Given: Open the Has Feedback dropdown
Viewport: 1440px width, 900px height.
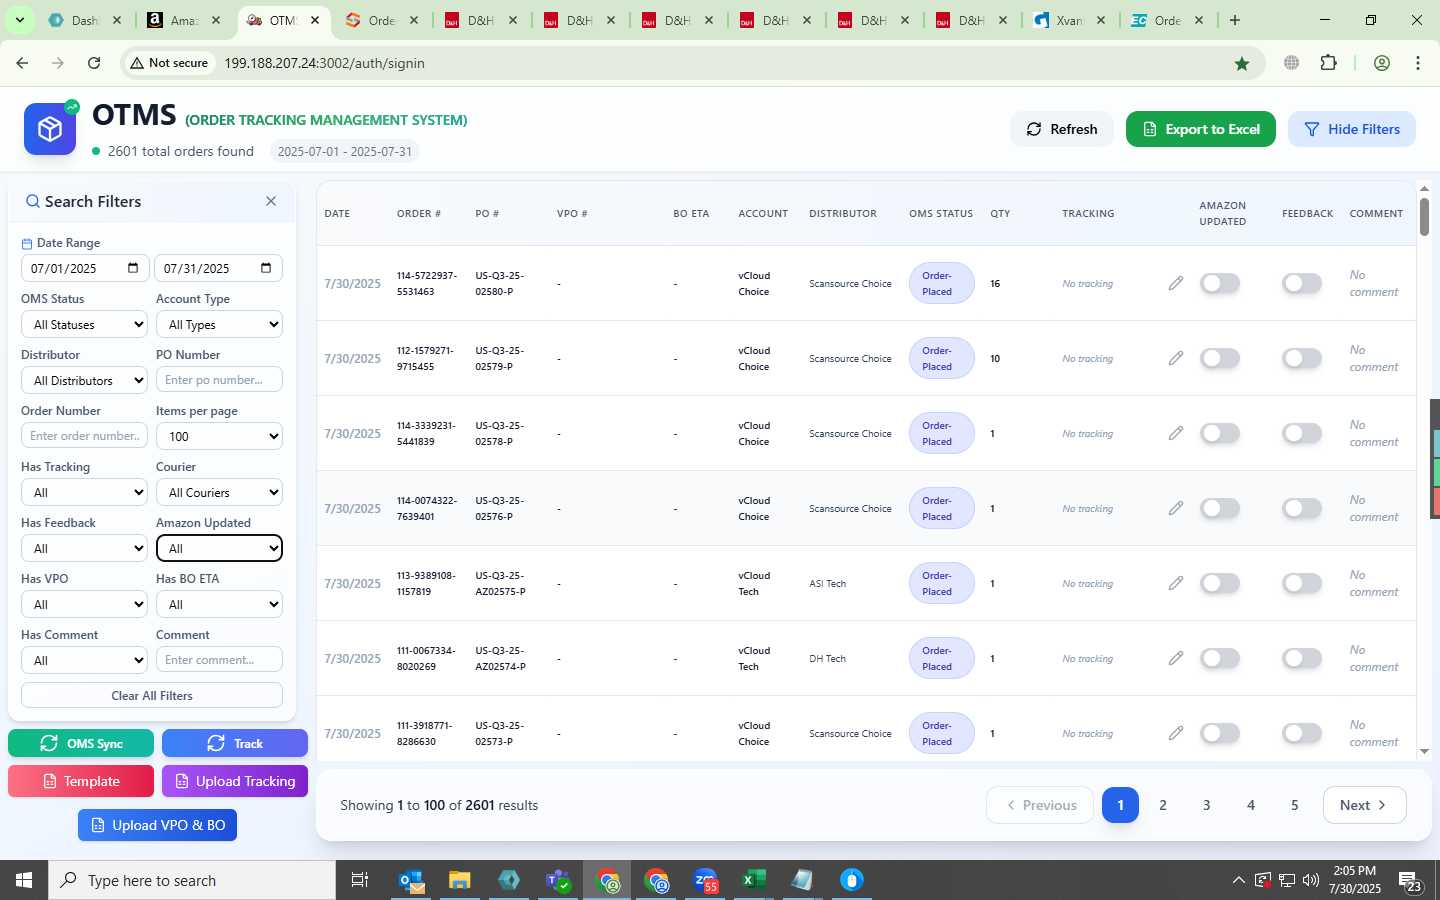Looking at the screenshot, I should tap(85, 548).
